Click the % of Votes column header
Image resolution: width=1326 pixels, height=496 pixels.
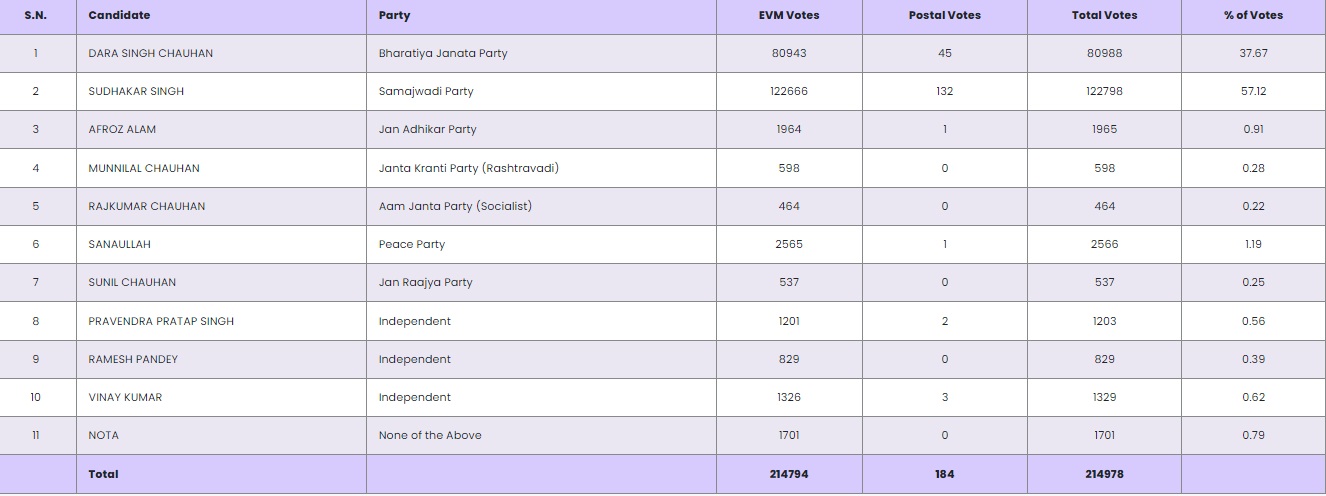1253,15
